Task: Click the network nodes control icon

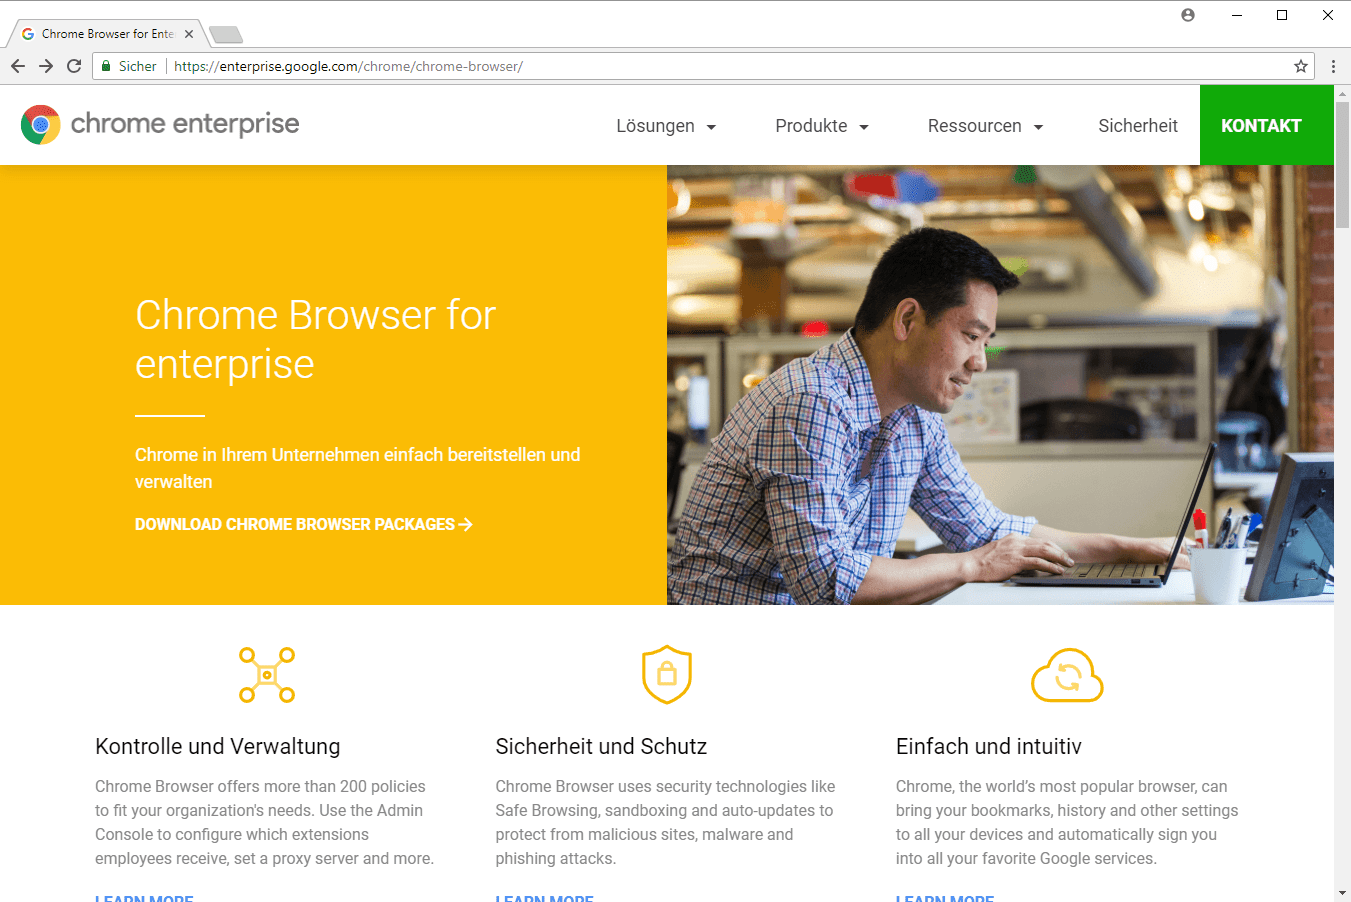Action: [267, 675]
